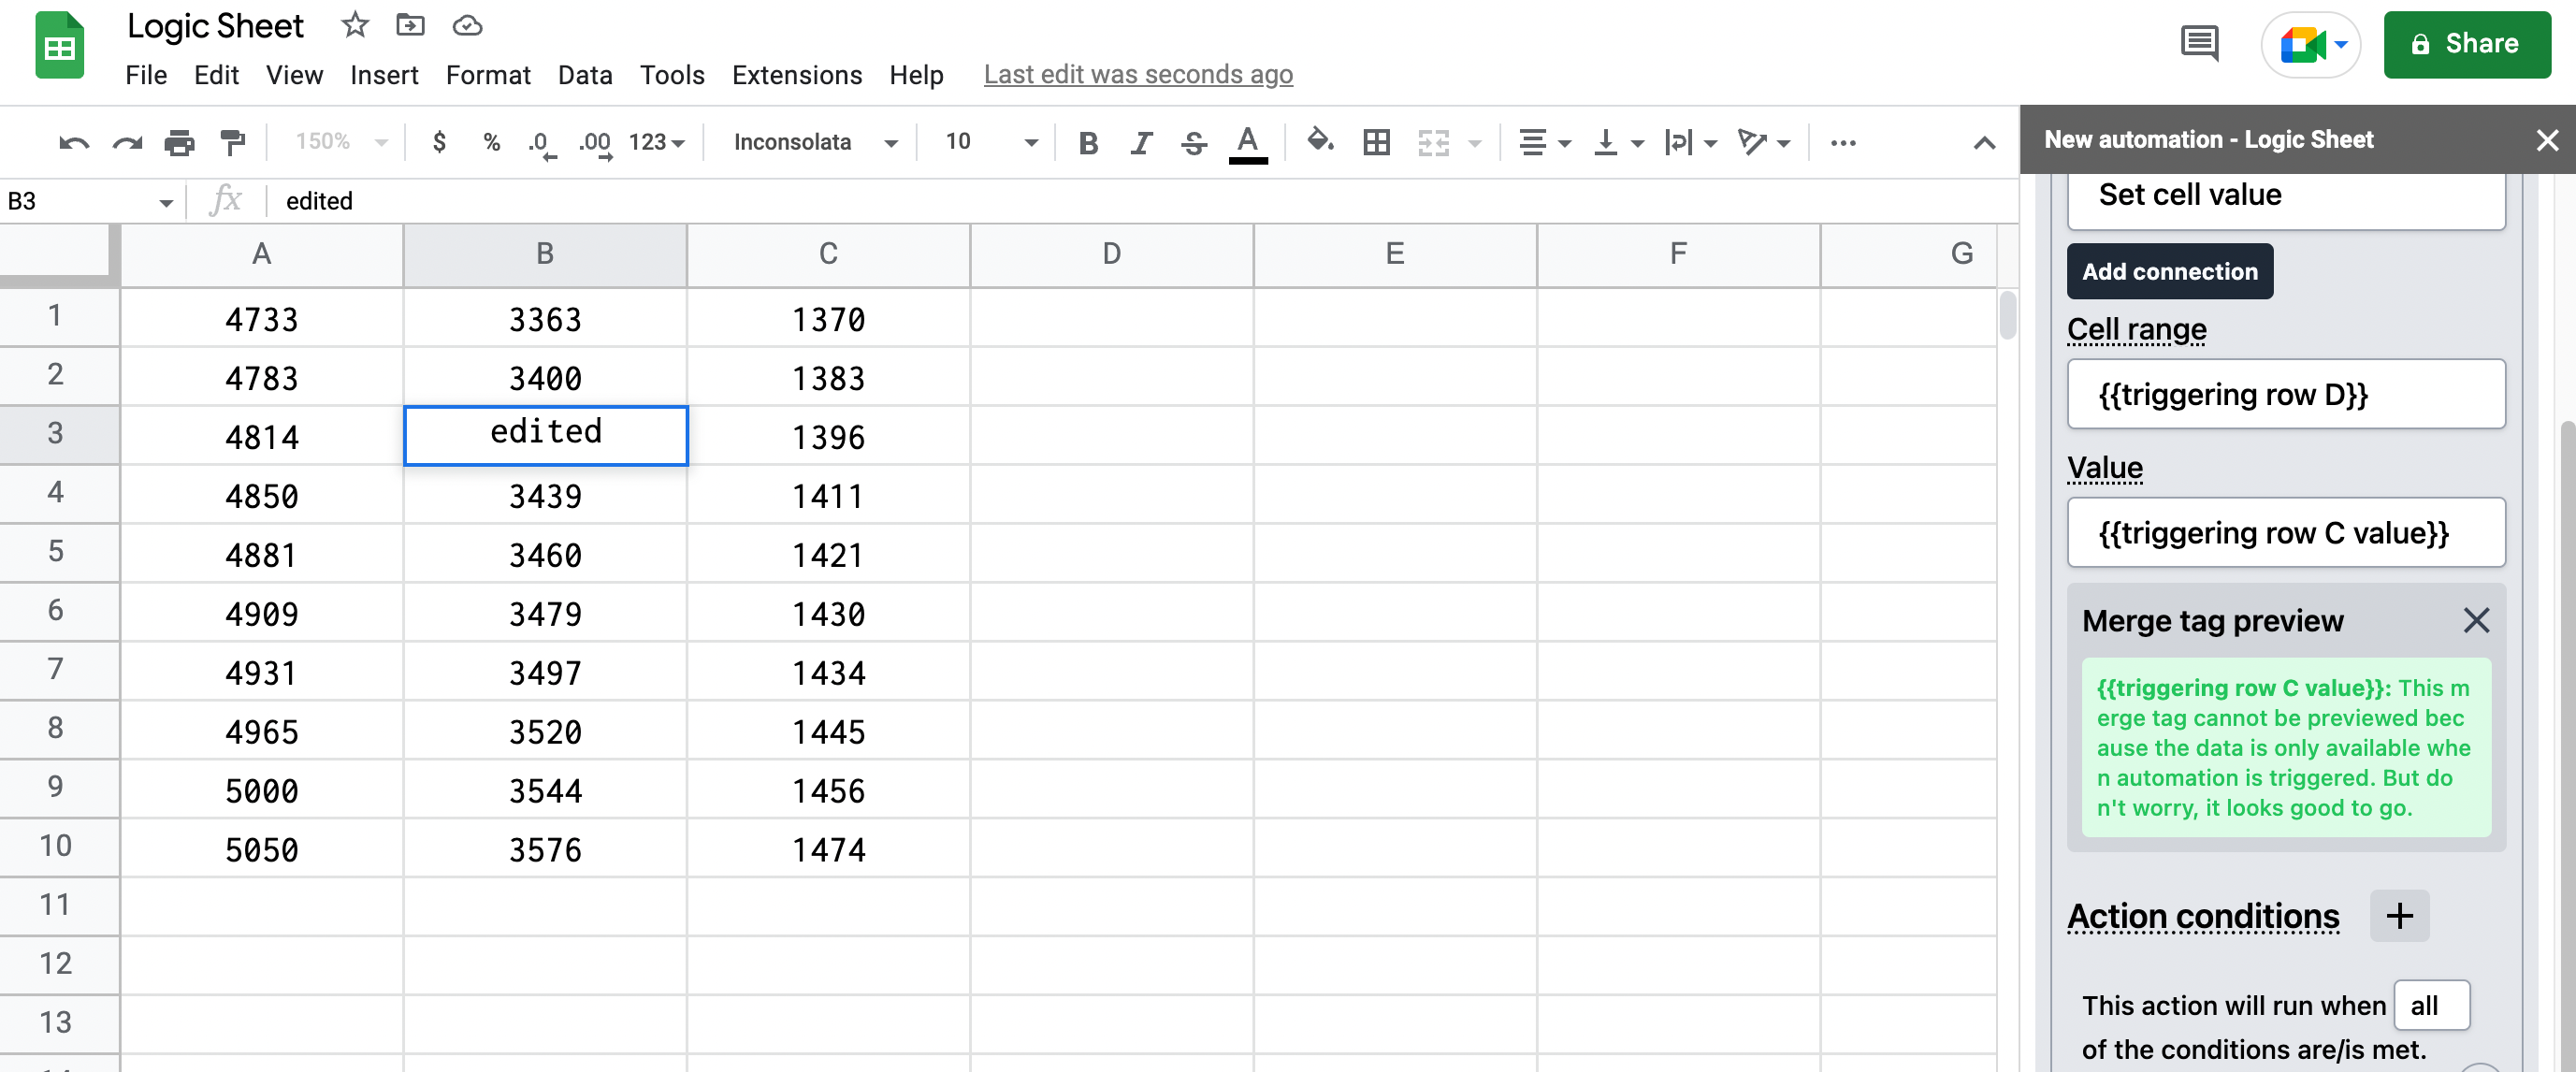Viewport: 2576px width, 1072px height.
Task: Open the comment history icon
Action: coord(2198,44)
